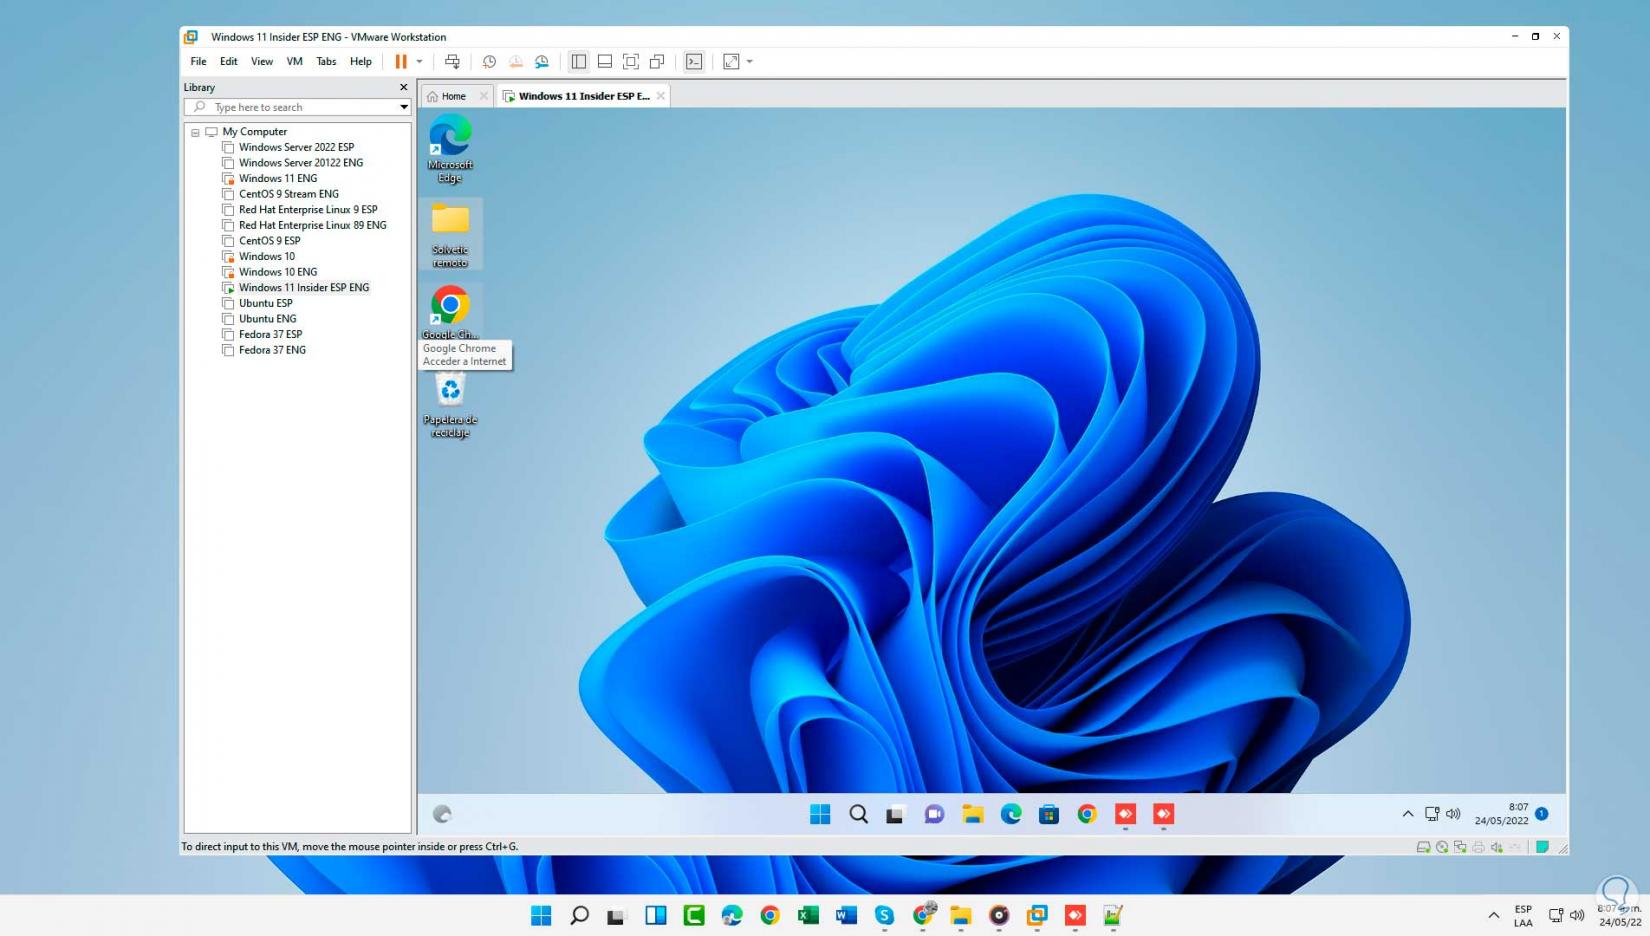1650x936 pixels.
Task: Collapse the My Computer tree node
Action: [195, 132]
